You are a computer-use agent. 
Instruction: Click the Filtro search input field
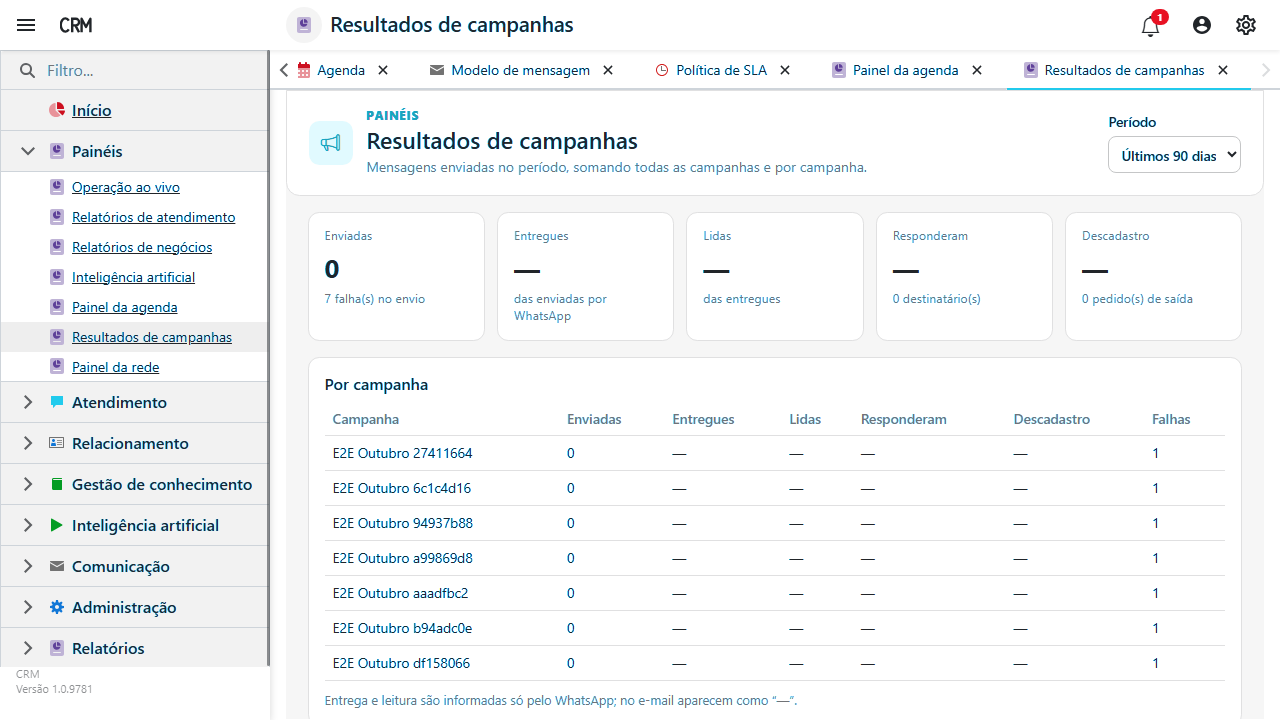tap(150, 71)
